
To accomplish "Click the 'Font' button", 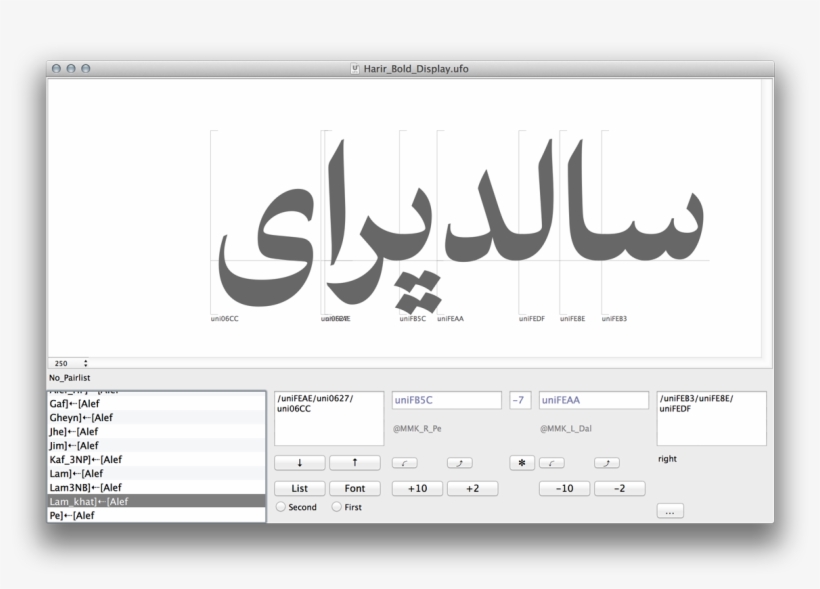I will tap(355, 488).
